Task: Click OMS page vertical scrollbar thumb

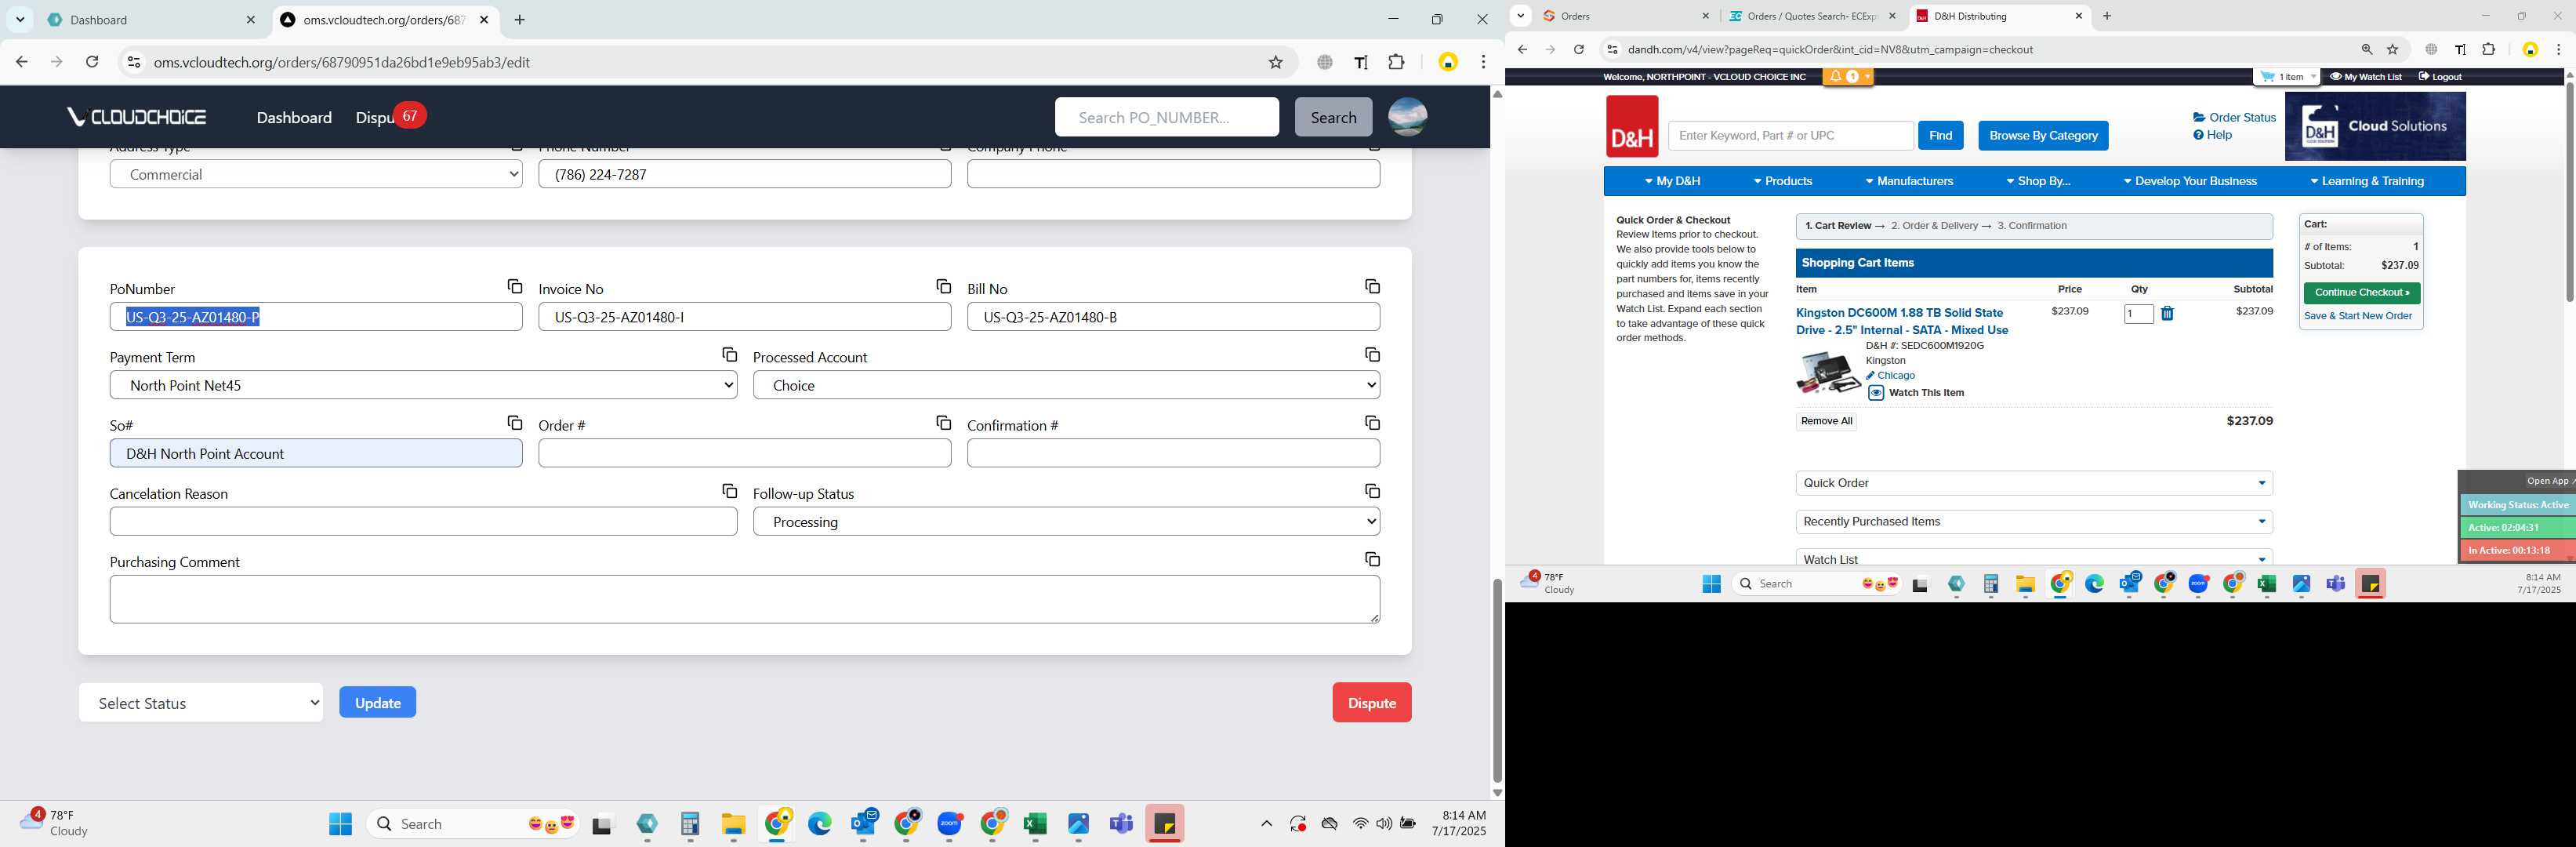Action: tap(1497, 680)
